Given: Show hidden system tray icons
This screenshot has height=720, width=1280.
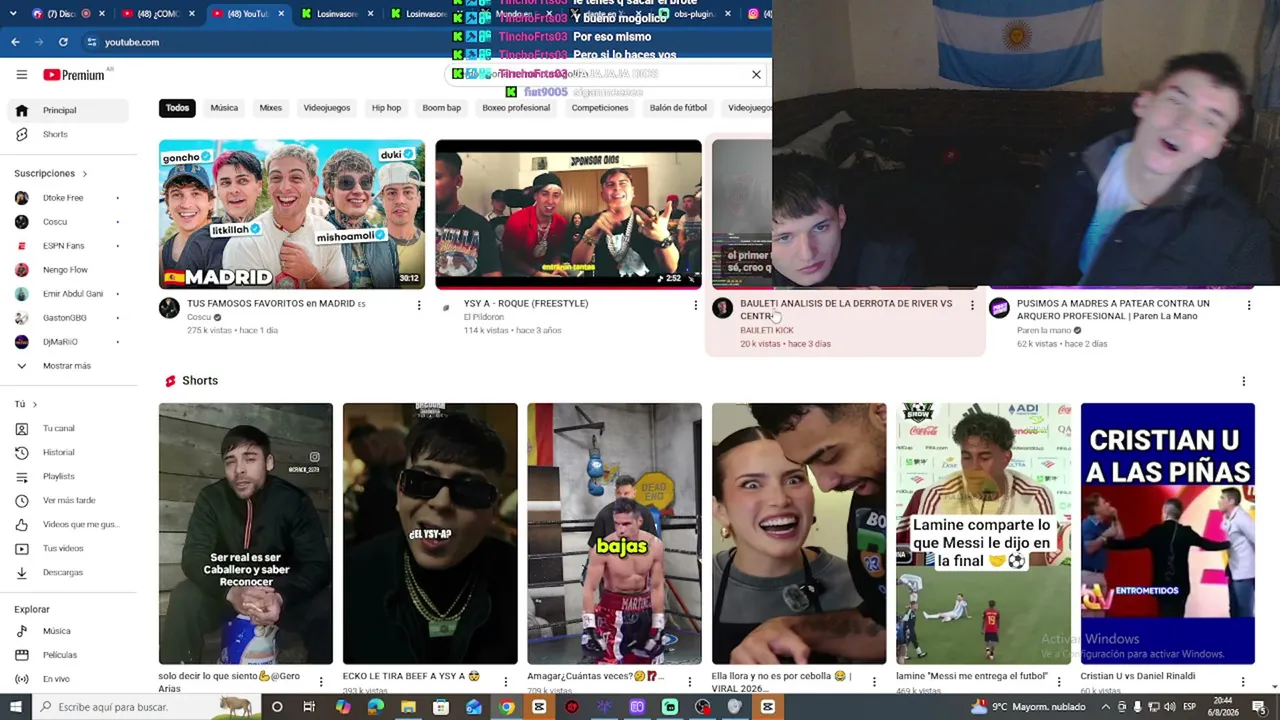Looking at the screenshot, I should click(1105, 707).
